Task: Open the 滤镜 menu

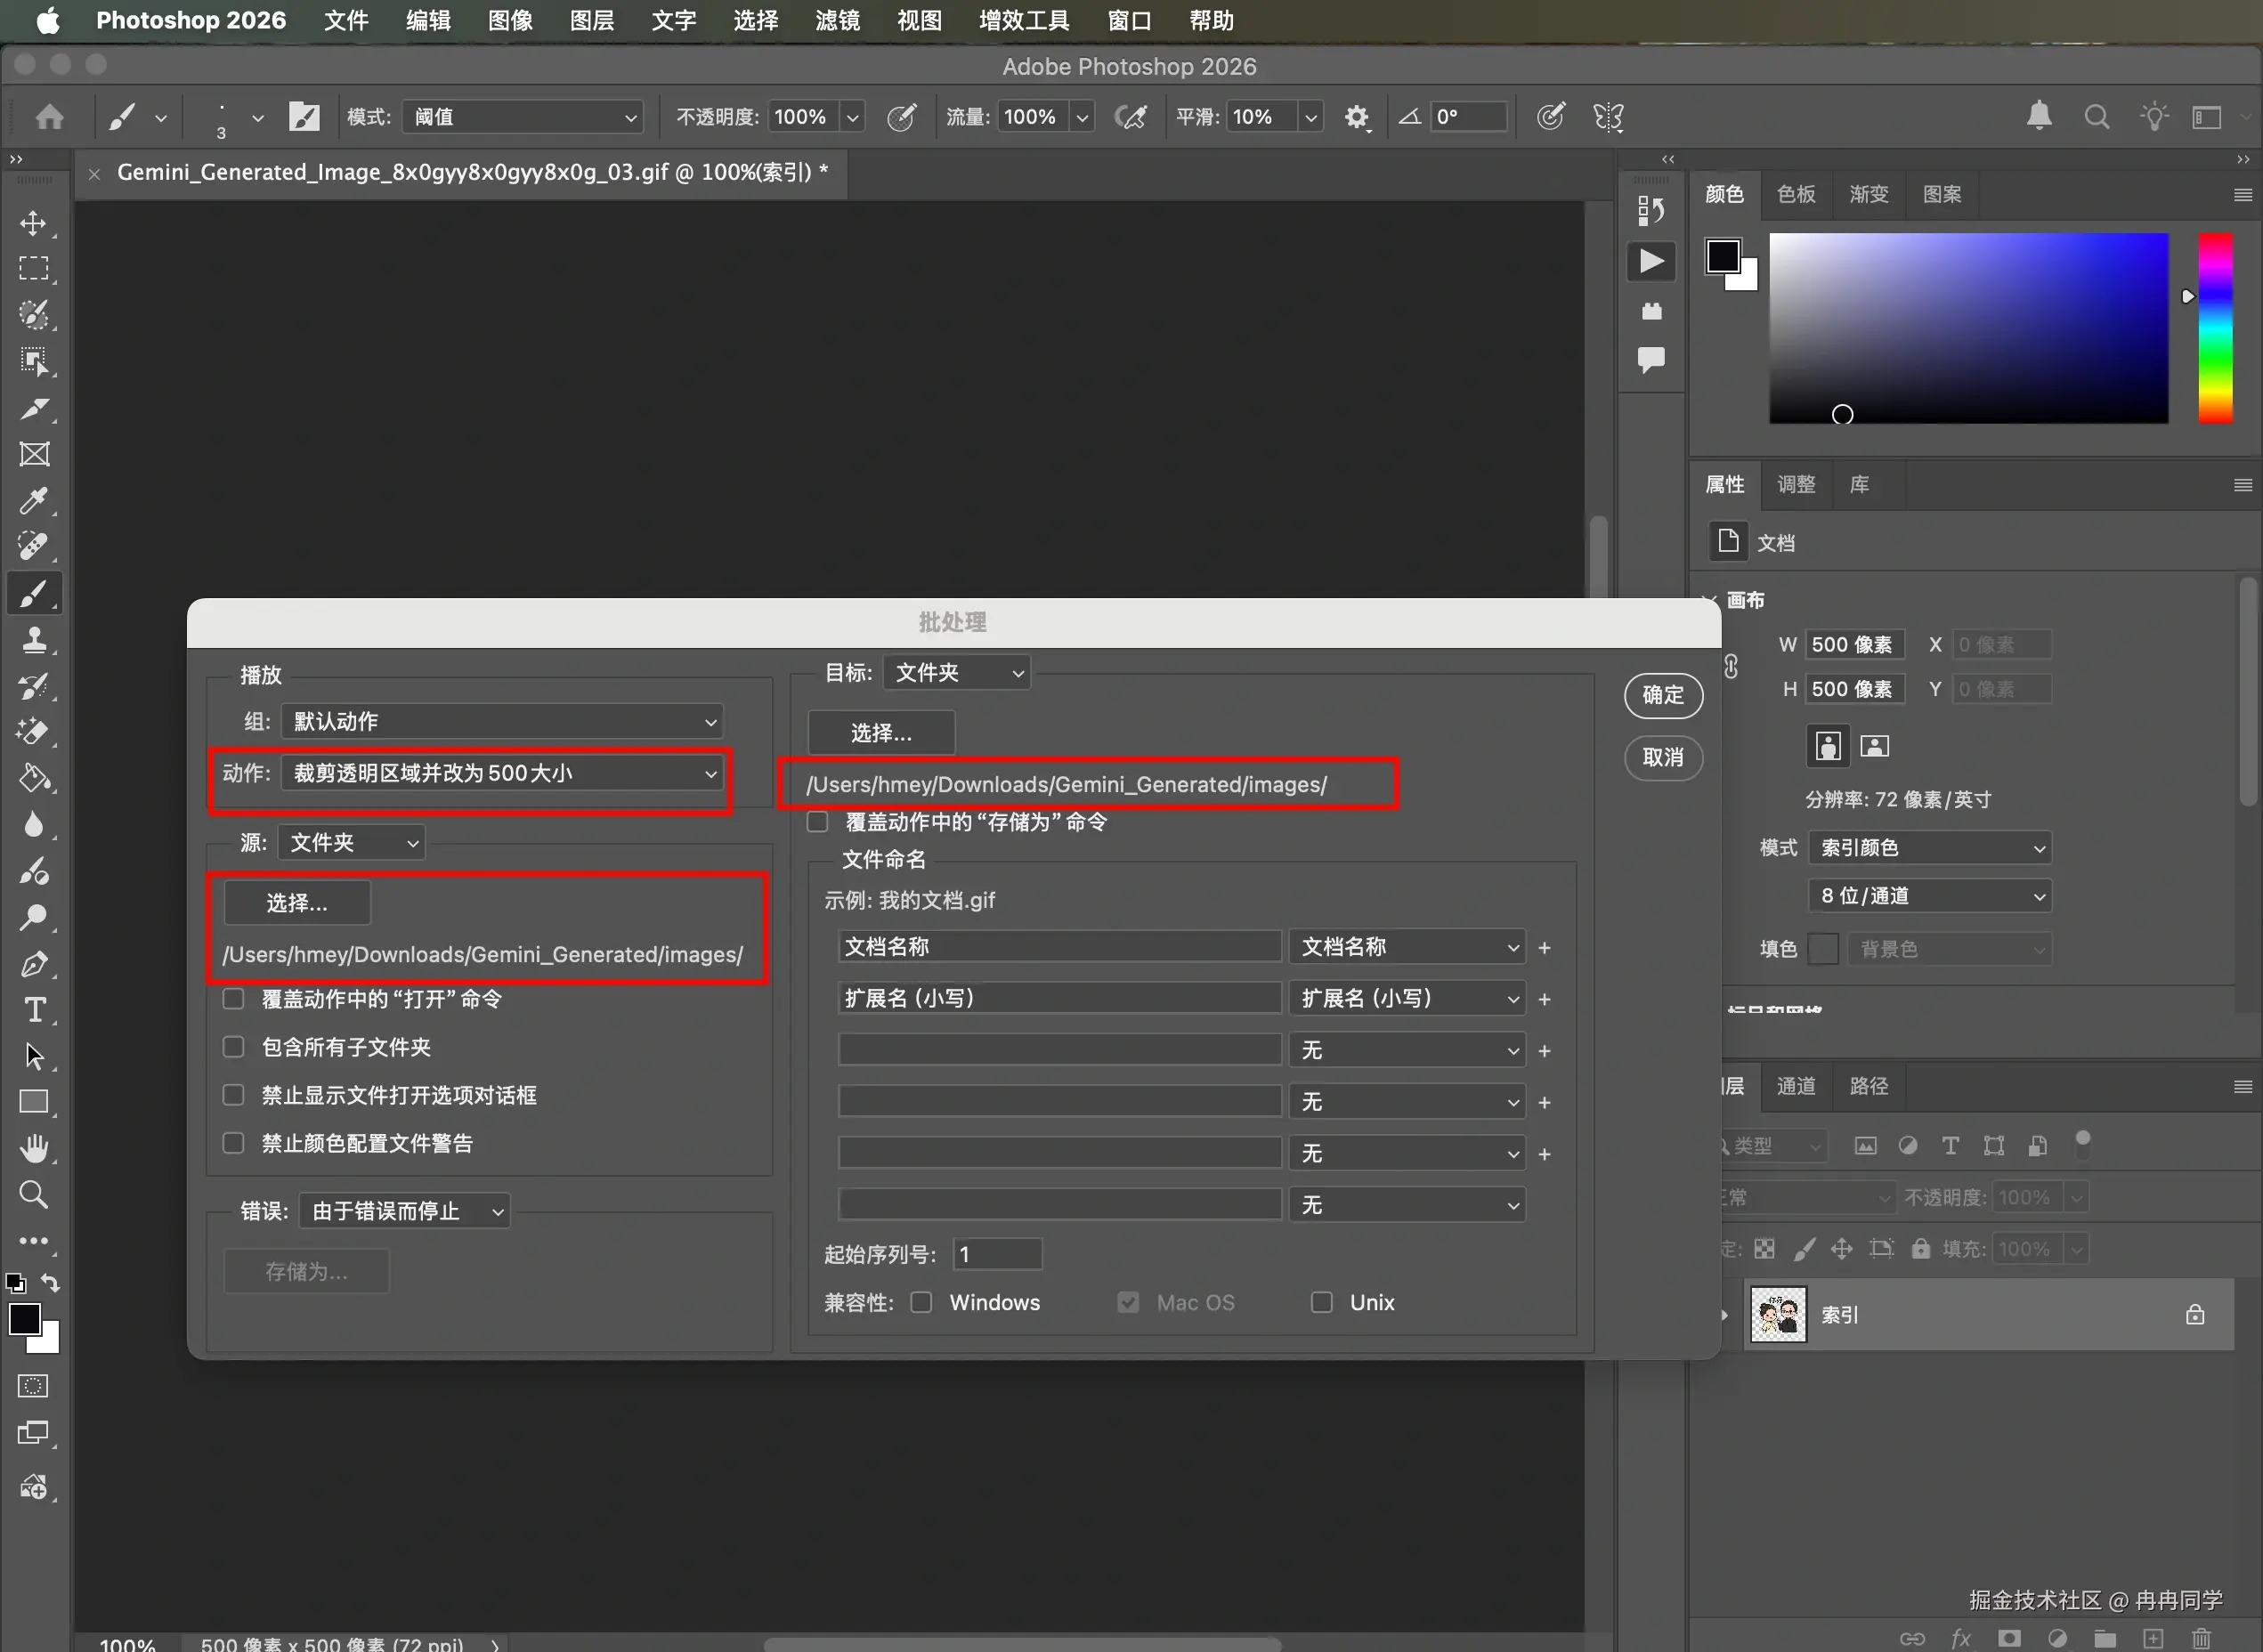Action: click(836, 20)
